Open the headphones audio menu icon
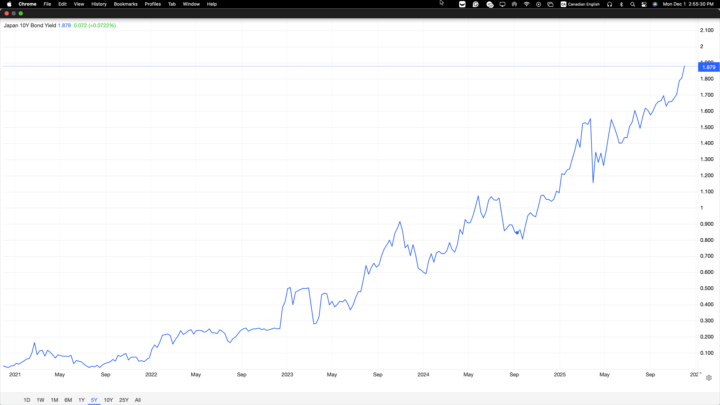The image size is (720, 405). click(609, 4)
